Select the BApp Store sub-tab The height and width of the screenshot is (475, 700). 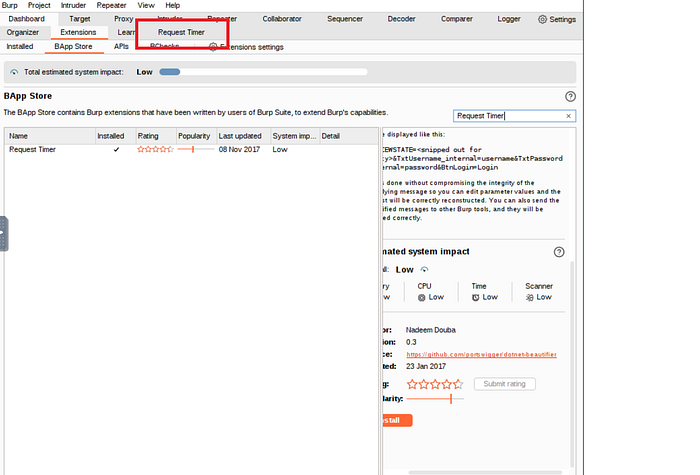(73, 46)
